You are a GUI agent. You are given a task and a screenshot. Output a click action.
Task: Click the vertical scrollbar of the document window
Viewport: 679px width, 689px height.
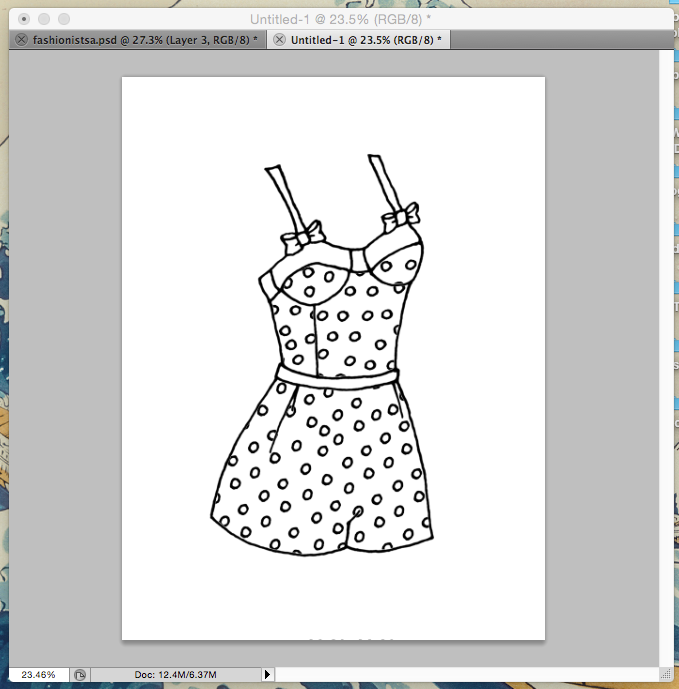pos(666,359)
